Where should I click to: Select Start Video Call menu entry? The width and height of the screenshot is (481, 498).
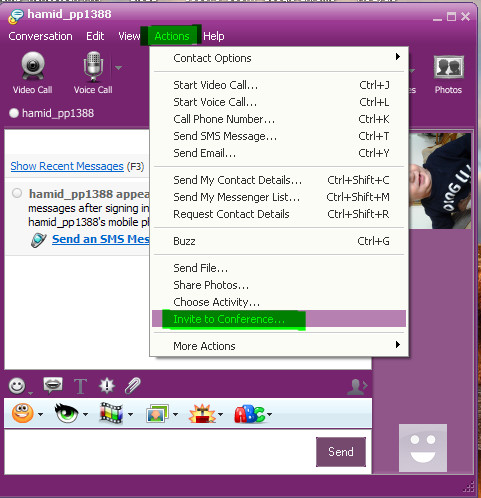click(x=279, y=85)
